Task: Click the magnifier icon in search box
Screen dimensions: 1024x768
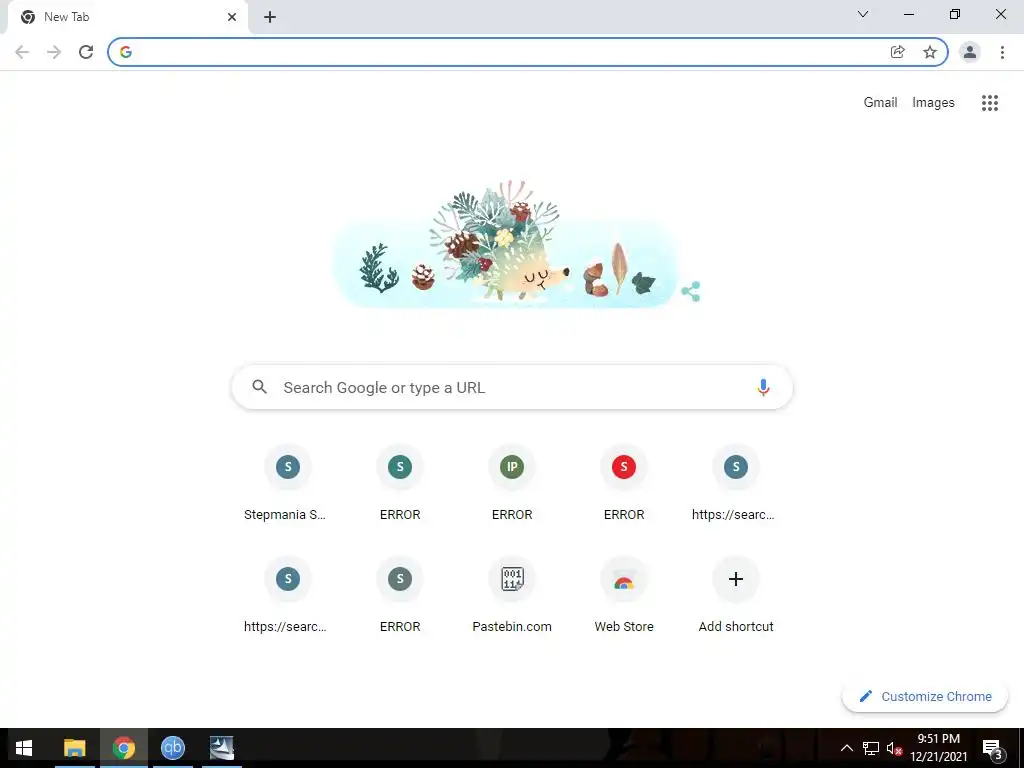Action: point(259,387)
